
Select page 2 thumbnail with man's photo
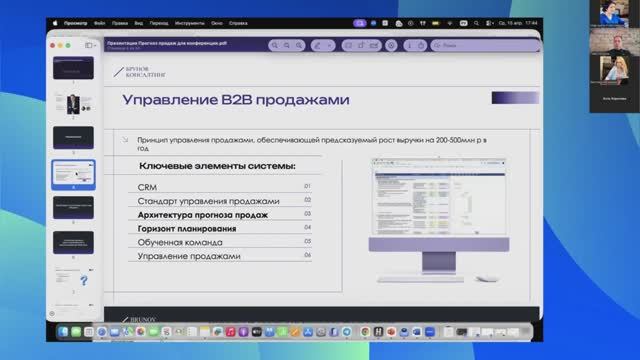pos(73,103)
